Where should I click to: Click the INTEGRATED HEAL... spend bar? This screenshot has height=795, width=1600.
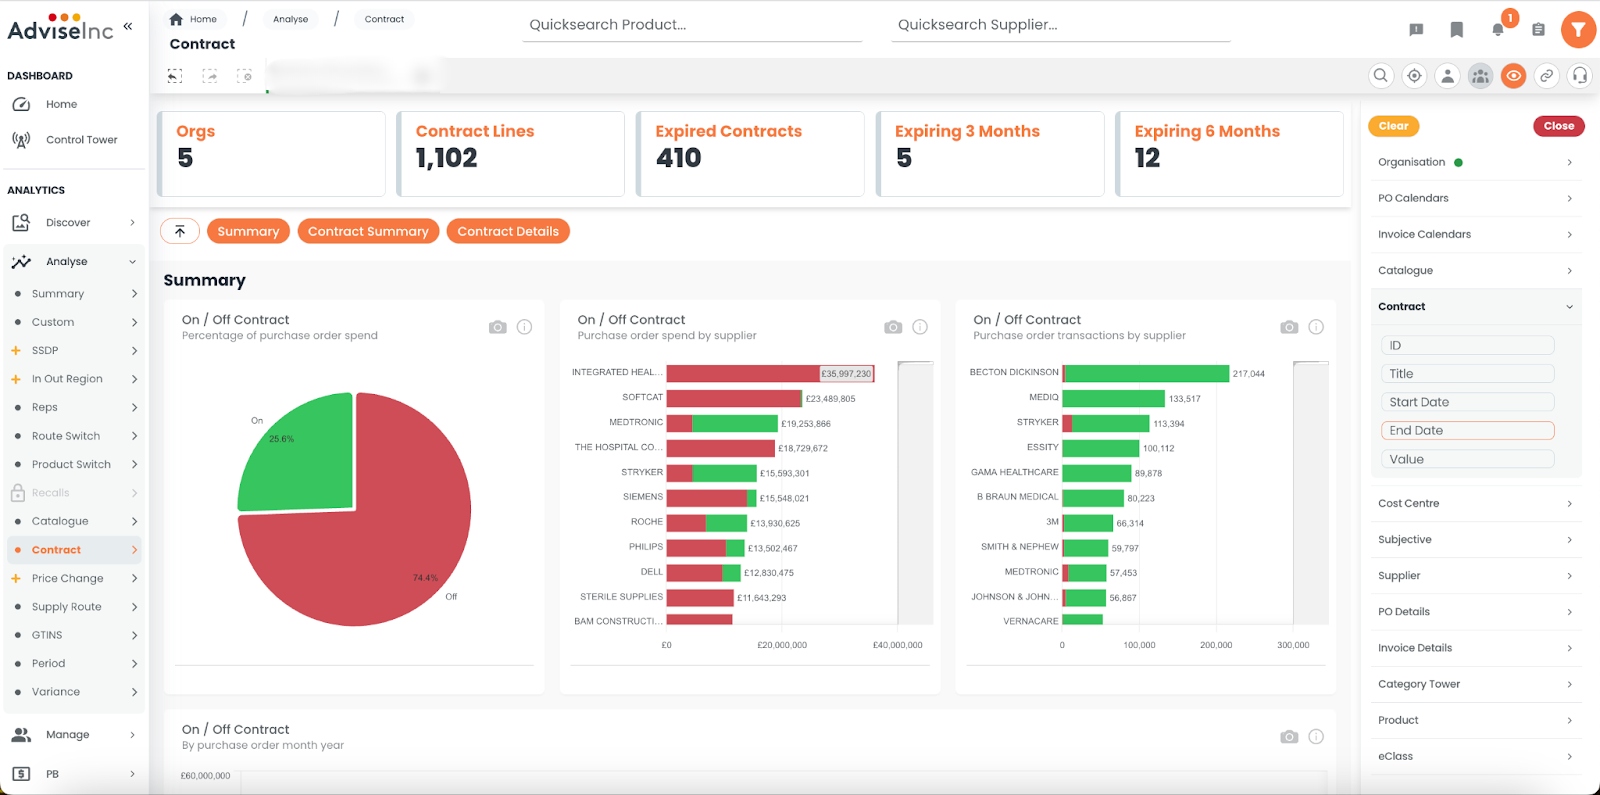point(770,373)
